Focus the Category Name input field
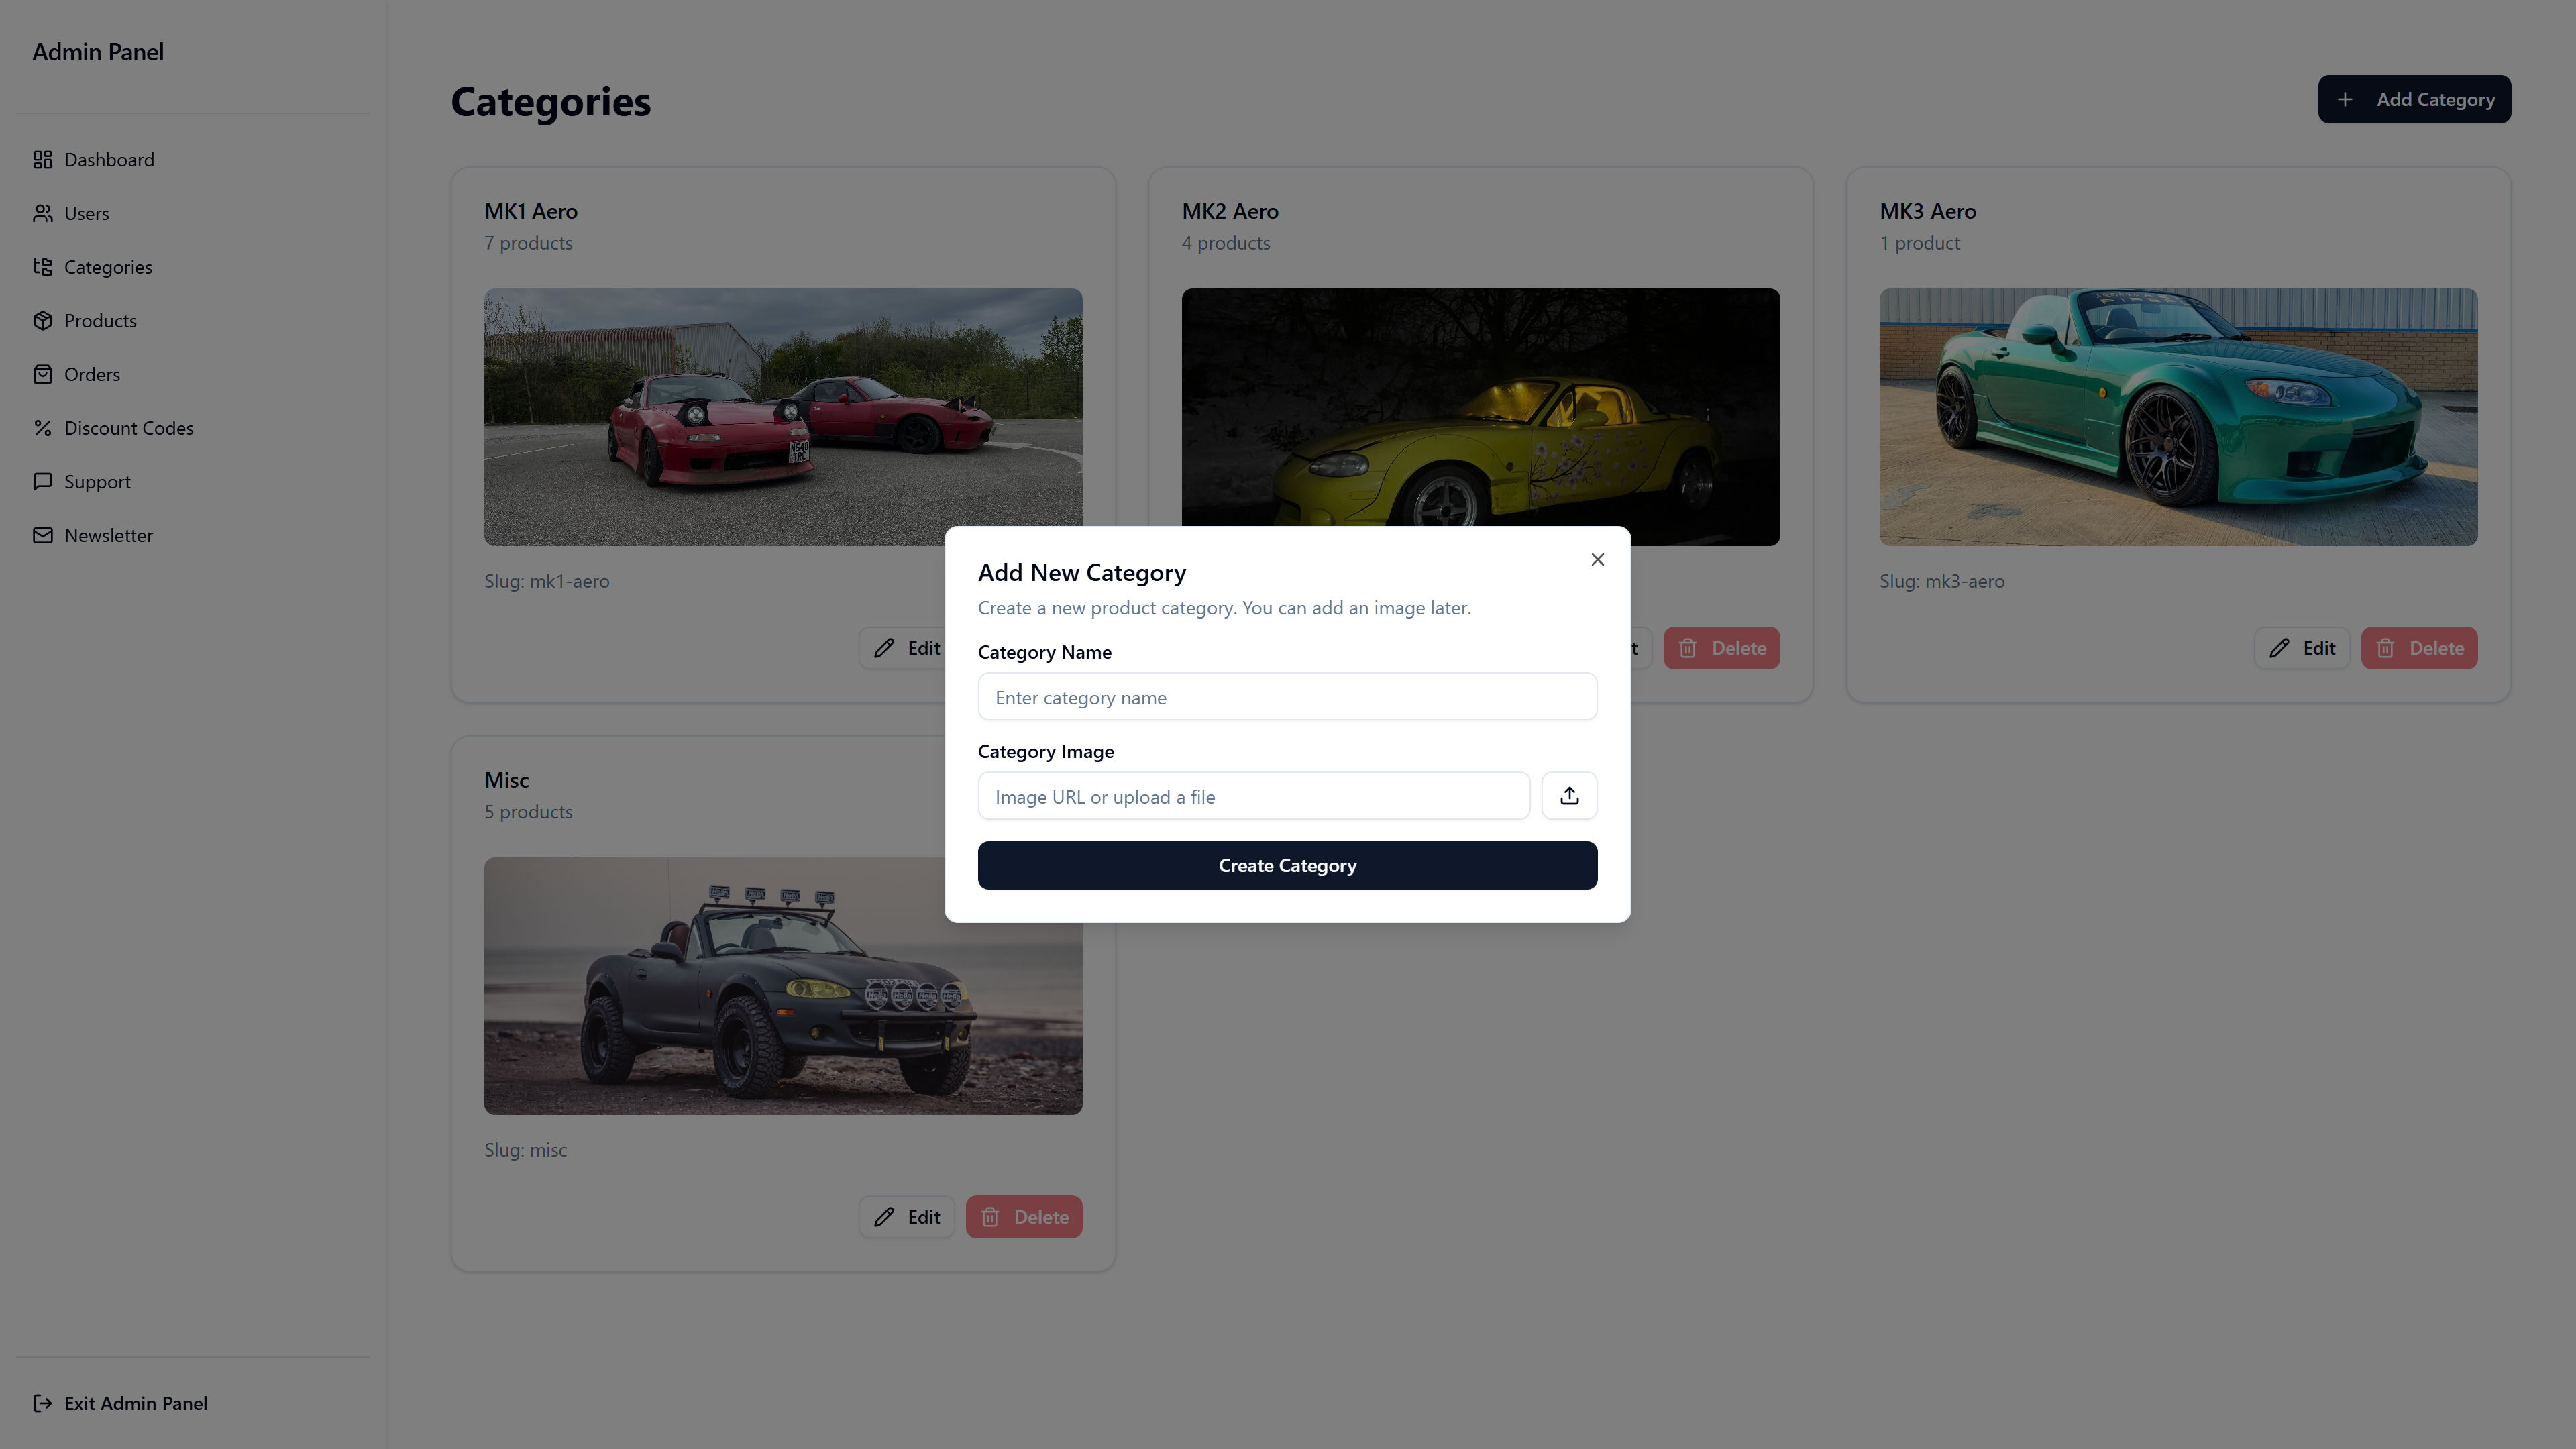2576x1449 pixels. click(1287, 697)
